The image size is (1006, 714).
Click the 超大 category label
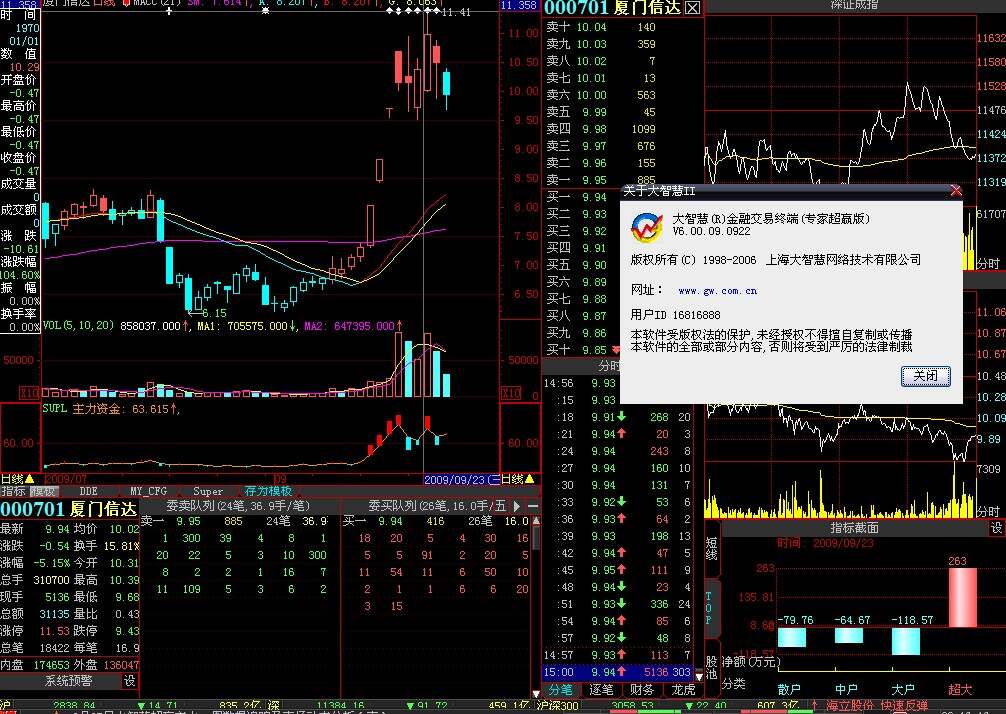(x=960, y=690)
